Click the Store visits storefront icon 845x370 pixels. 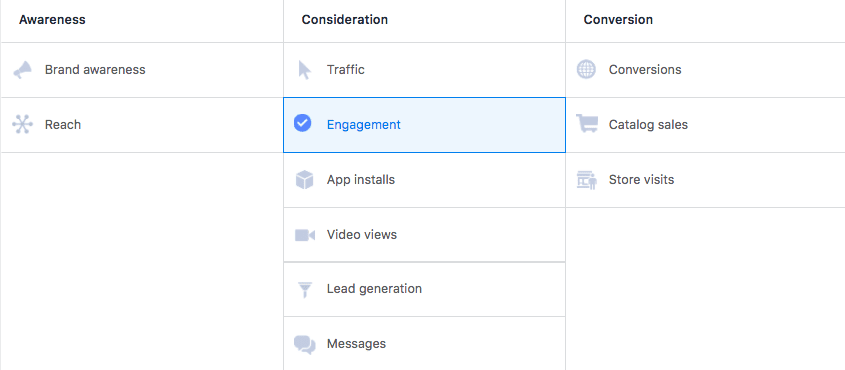click(x=587, y=180)
